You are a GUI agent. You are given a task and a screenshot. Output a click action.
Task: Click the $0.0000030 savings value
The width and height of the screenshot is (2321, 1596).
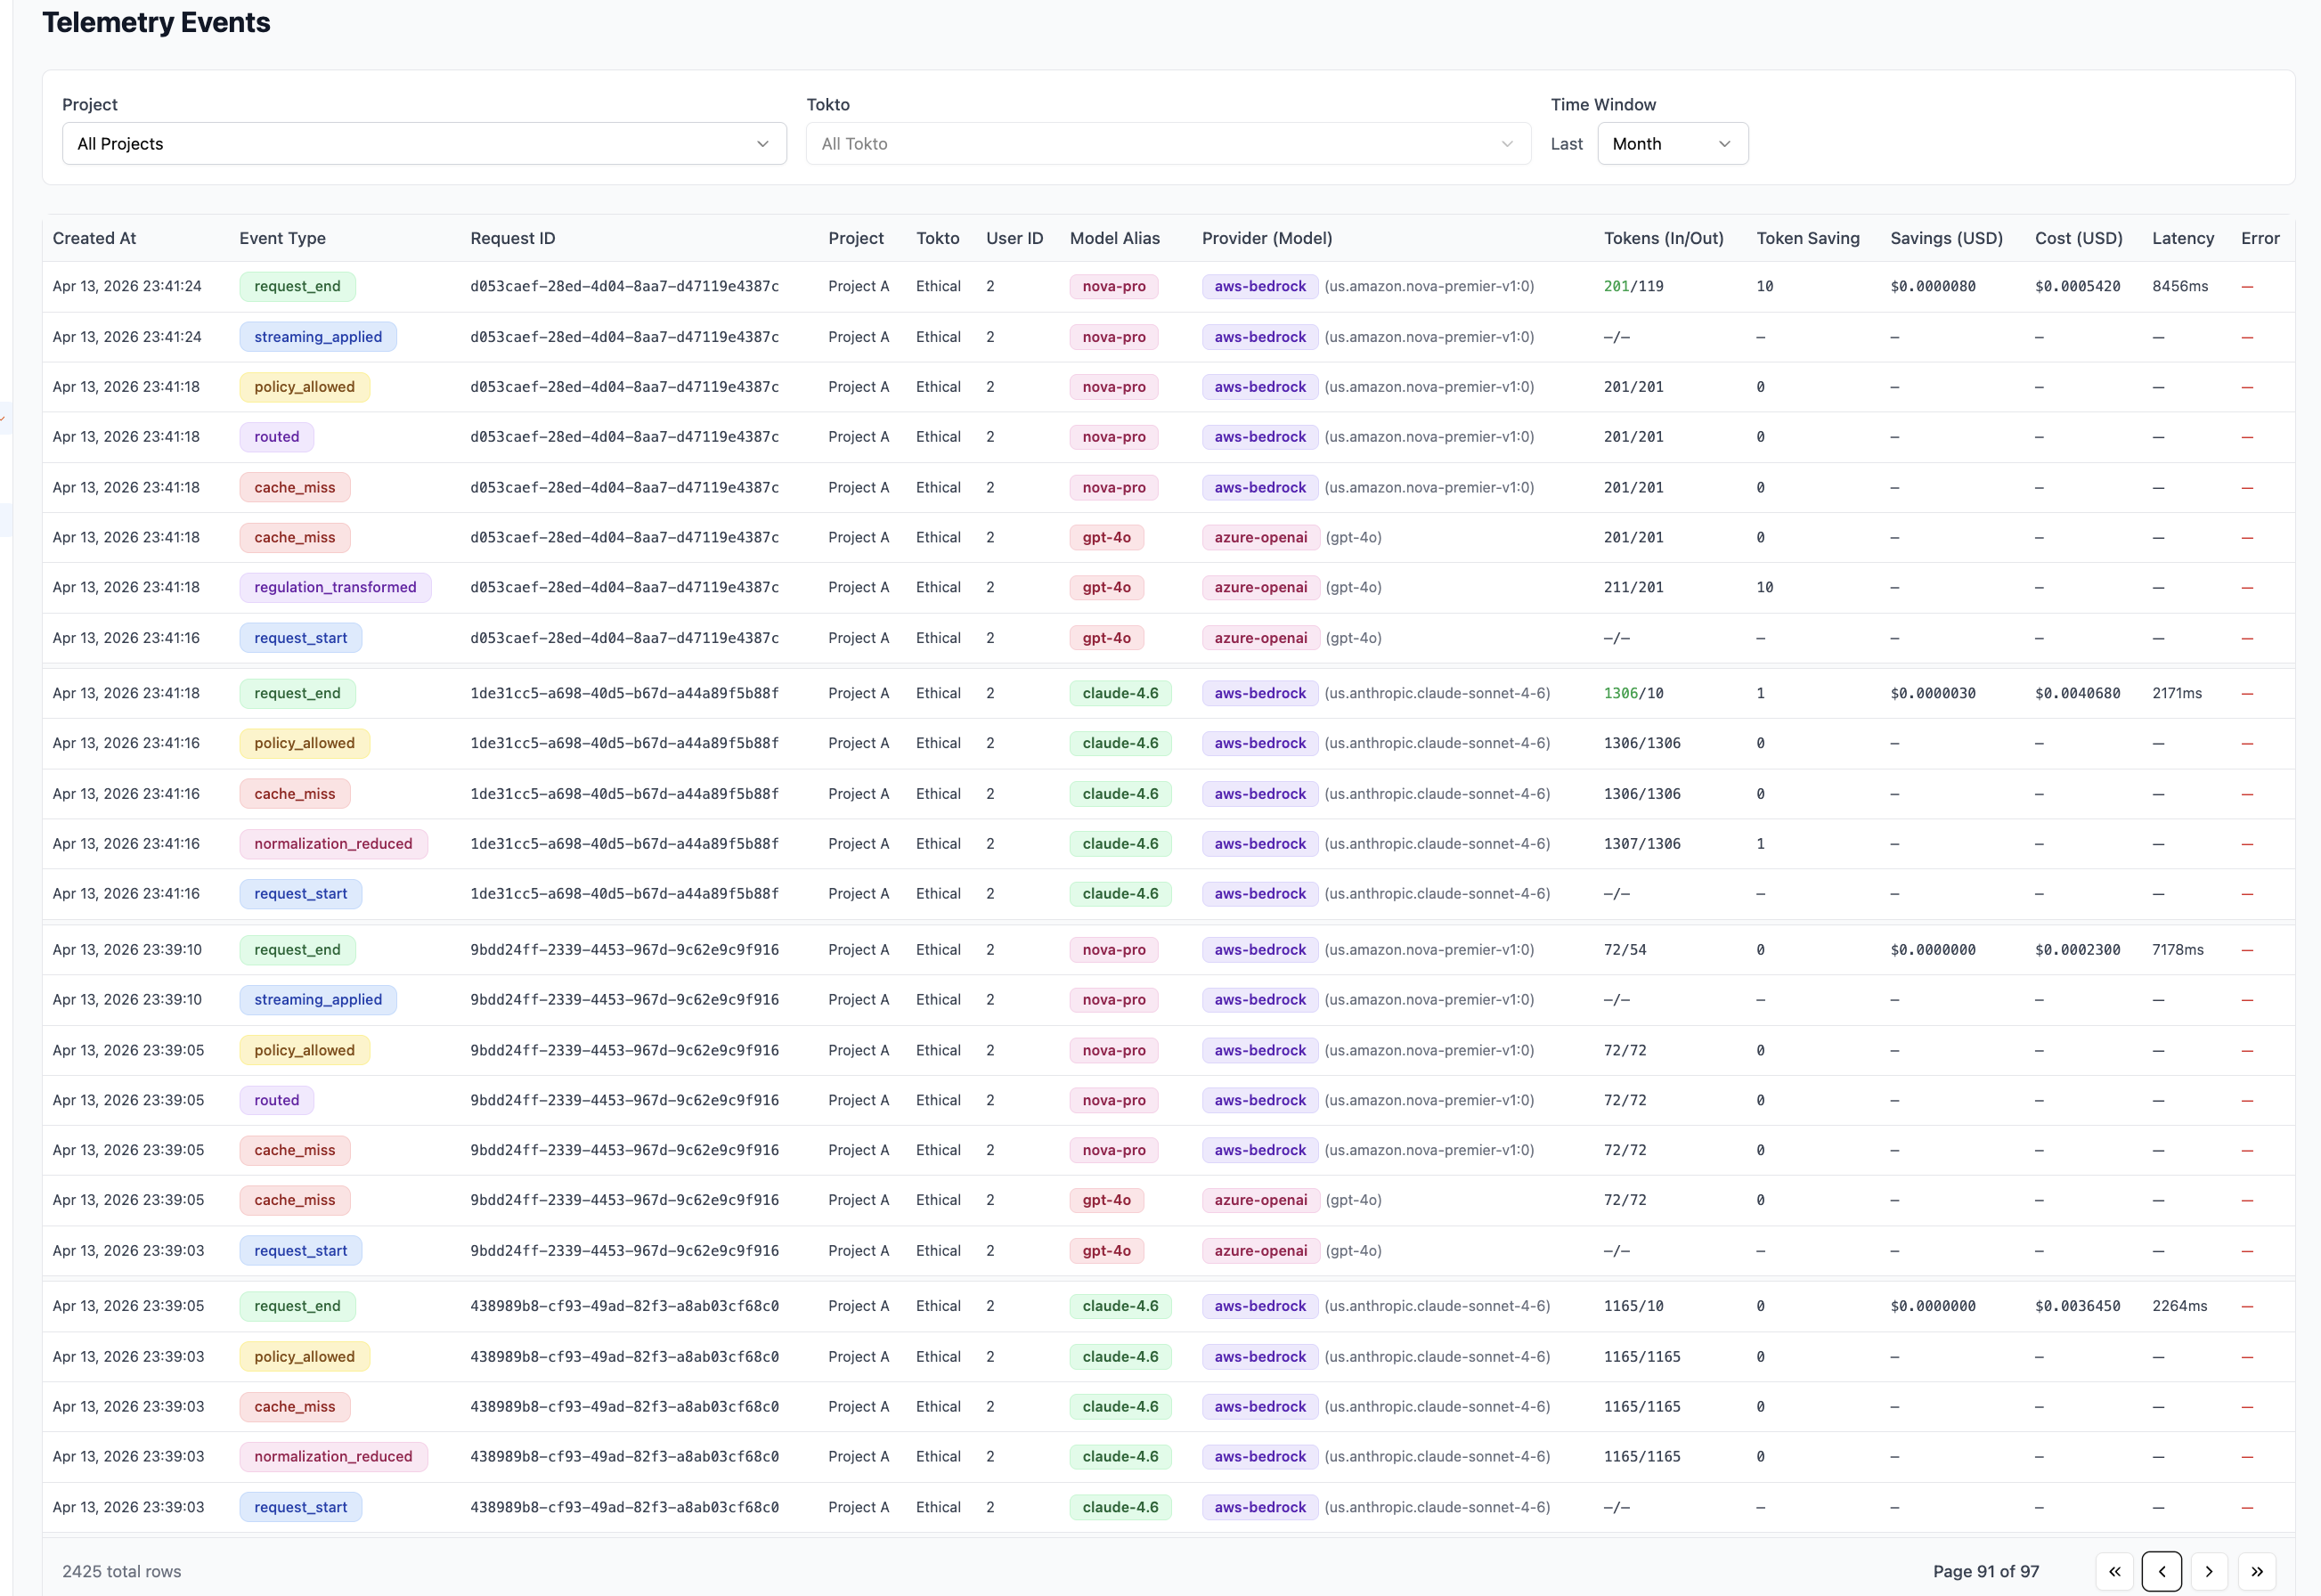pyautogui.click(x=1933, y=693)
